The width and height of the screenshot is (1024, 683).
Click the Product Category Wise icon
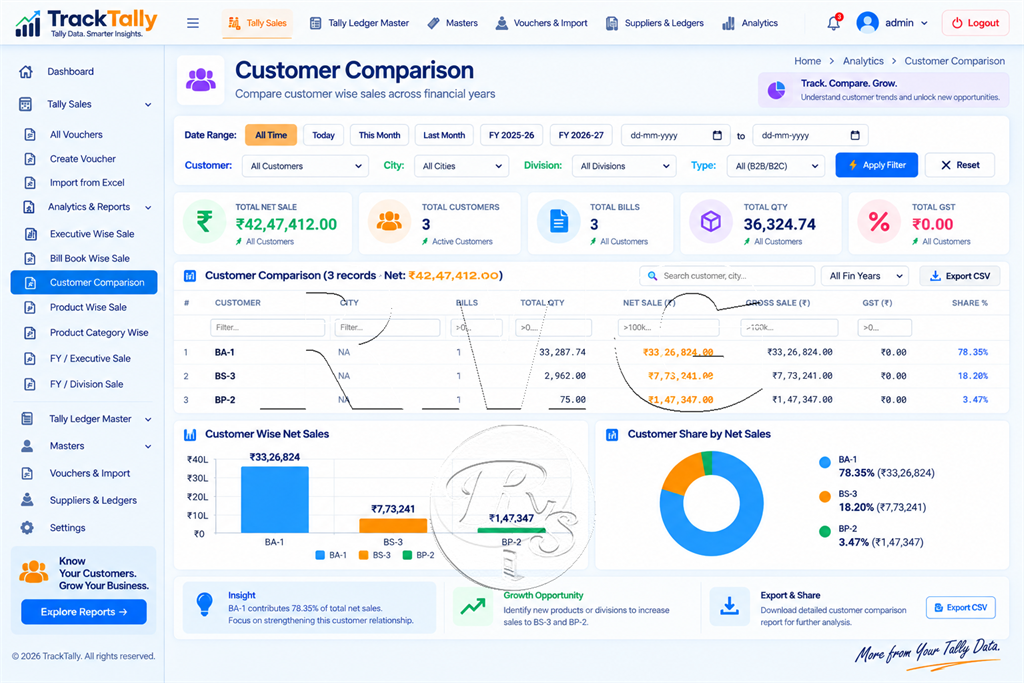tap(30, 333)
